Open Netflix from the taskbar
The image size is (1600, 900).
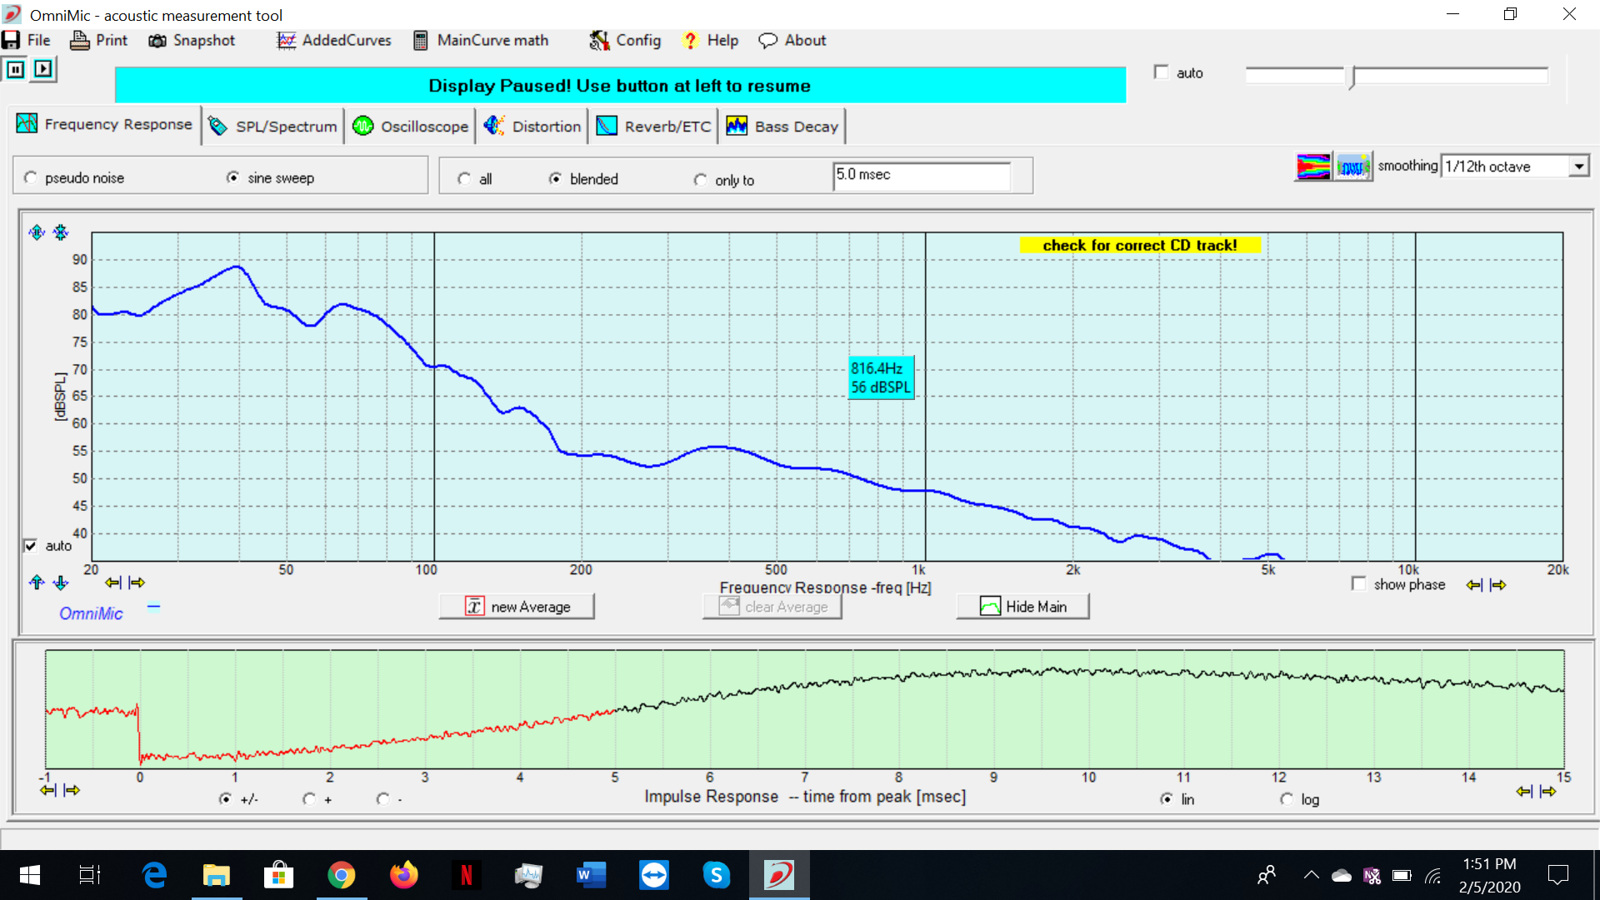(466, 875)
